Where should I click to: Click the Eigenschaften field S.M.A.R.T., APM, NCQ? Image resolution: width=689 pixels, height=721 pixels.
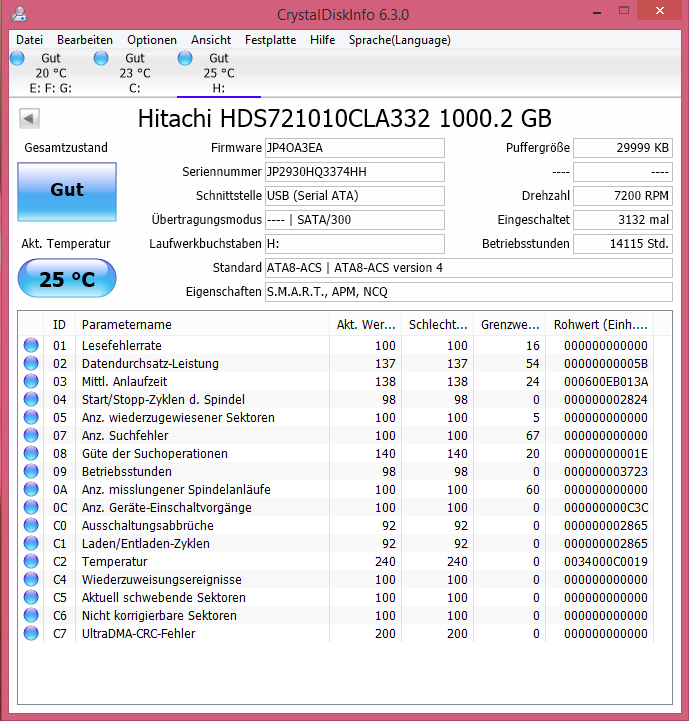tap(469, 292)
